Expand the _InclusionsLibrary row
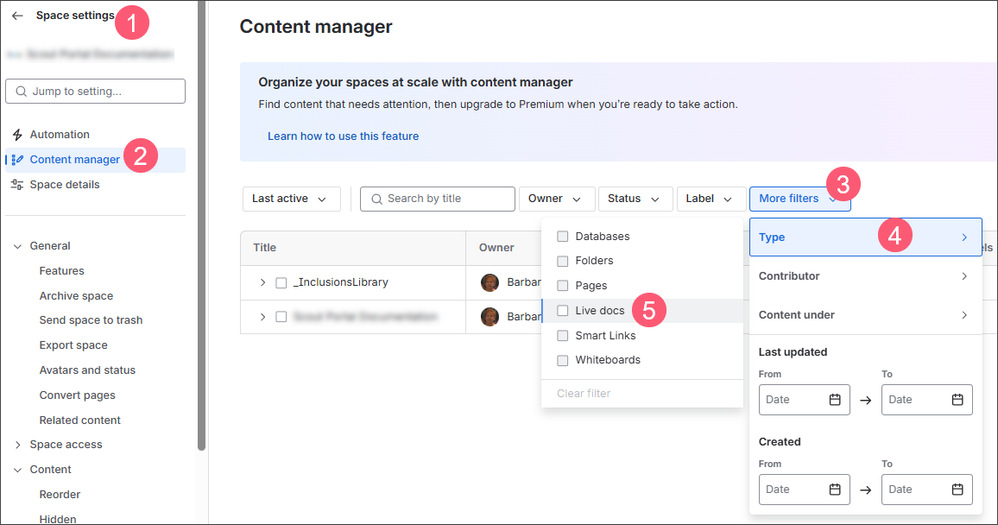This screenshot has height=525, width=998. (x=263, y=283)
